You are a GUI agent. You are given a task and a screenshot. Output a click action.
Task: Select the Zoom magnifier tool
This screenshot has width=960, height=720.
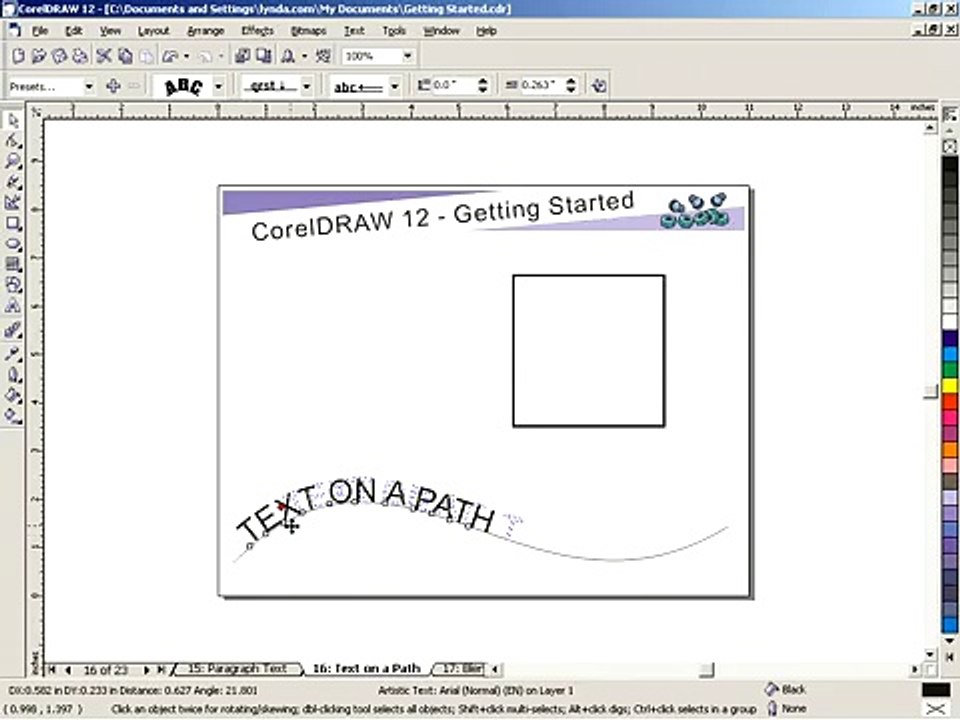13,161
